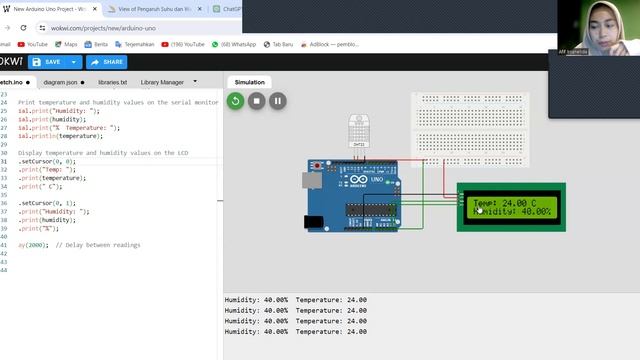The height and width of the screenshot is (360, 640).
Task: Select the Simulation tab
Action: coord(249,82)
